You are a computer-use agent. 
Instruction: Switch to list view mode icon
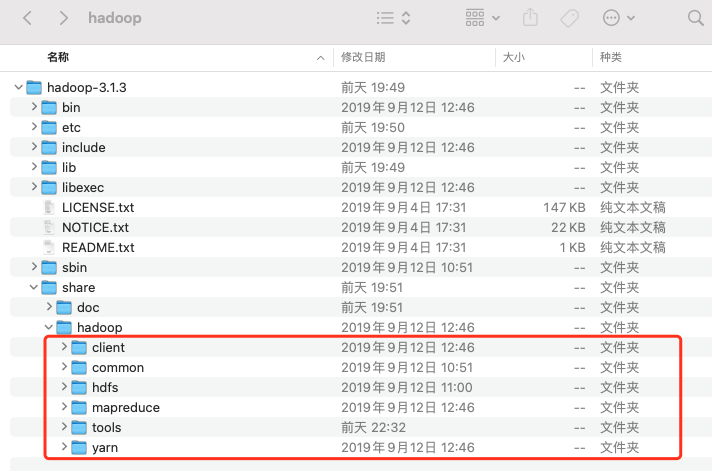click(385, 18)
